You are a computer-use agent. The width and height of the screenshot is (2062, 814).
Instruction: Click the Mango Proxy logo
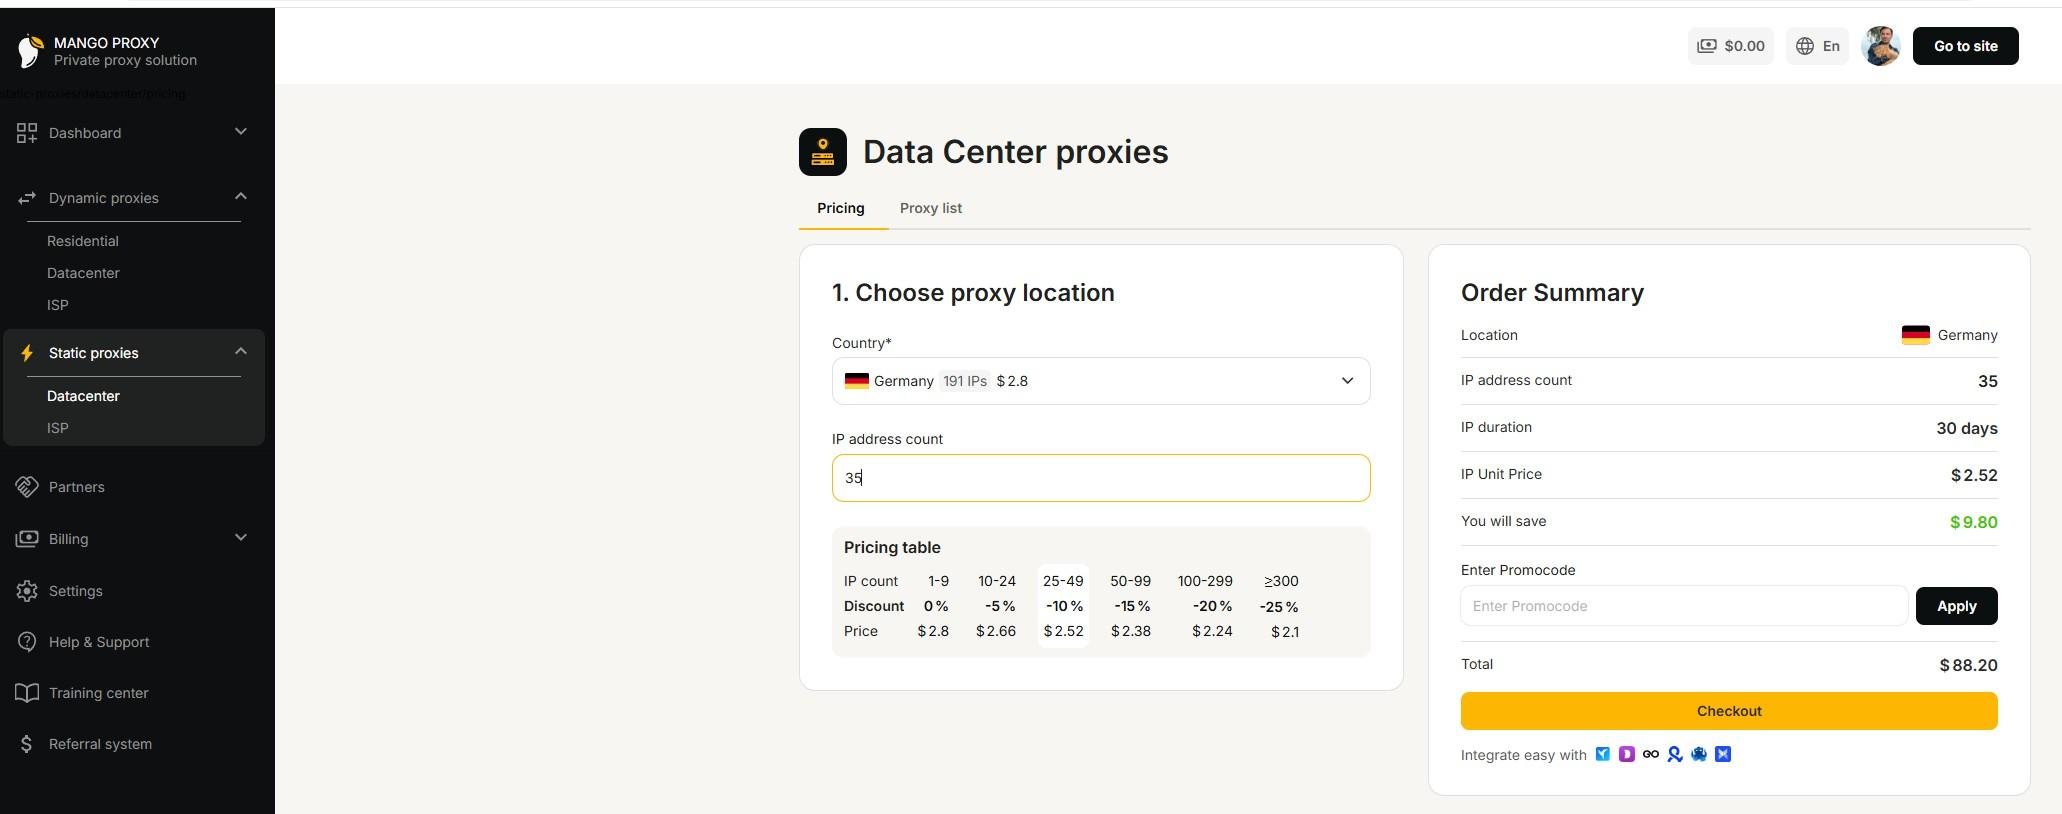click(31, 51)
